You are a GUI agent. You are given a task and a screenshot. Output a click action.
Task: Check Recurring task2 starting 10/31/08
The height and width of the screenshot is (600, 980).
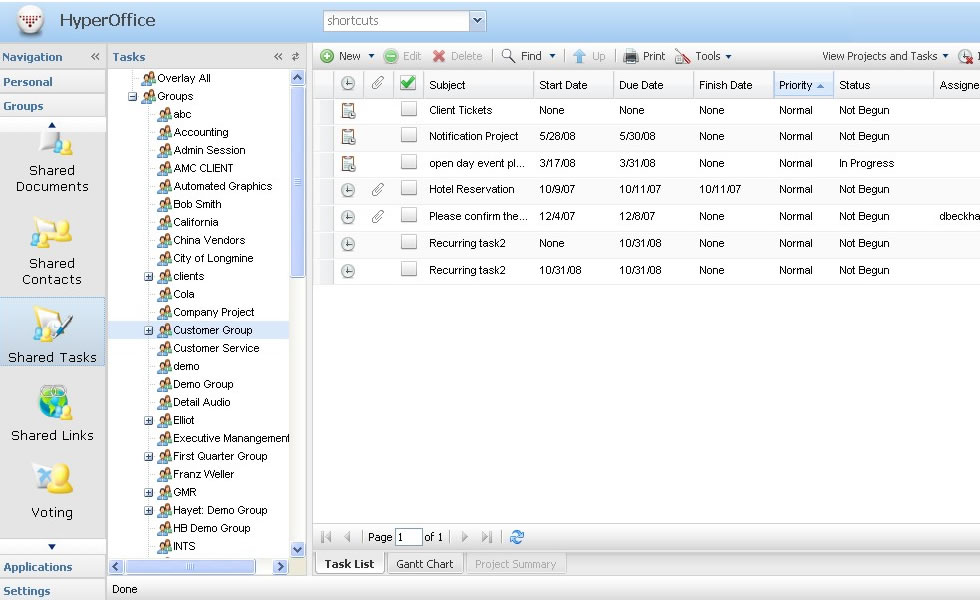tap(409, 269)
